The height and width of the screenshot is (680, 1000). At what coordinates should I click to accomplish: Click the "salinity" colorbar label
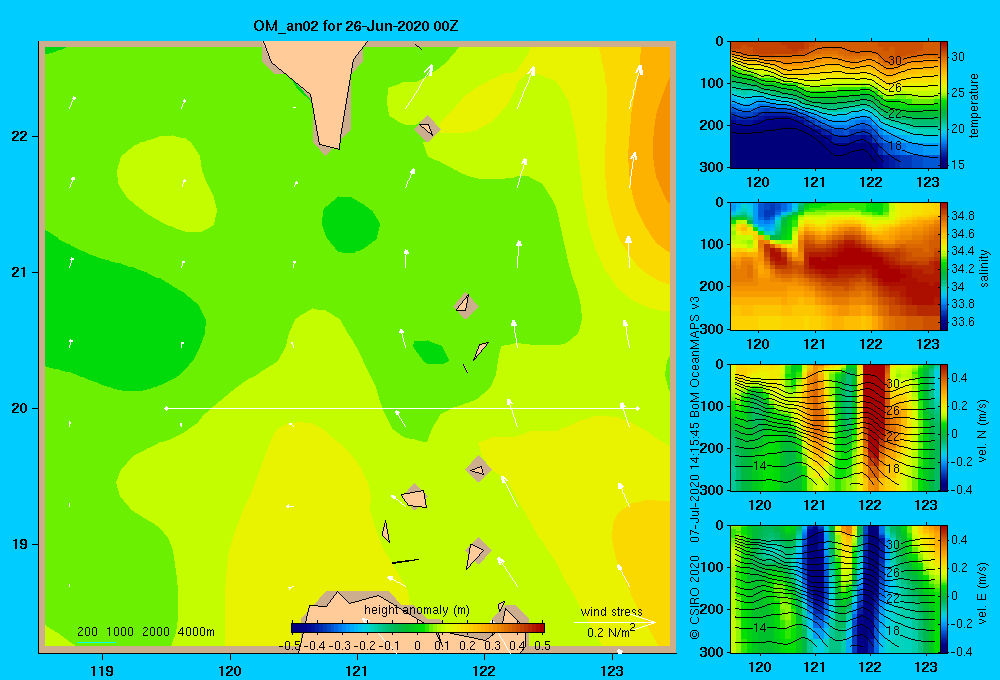pos(985,268)
